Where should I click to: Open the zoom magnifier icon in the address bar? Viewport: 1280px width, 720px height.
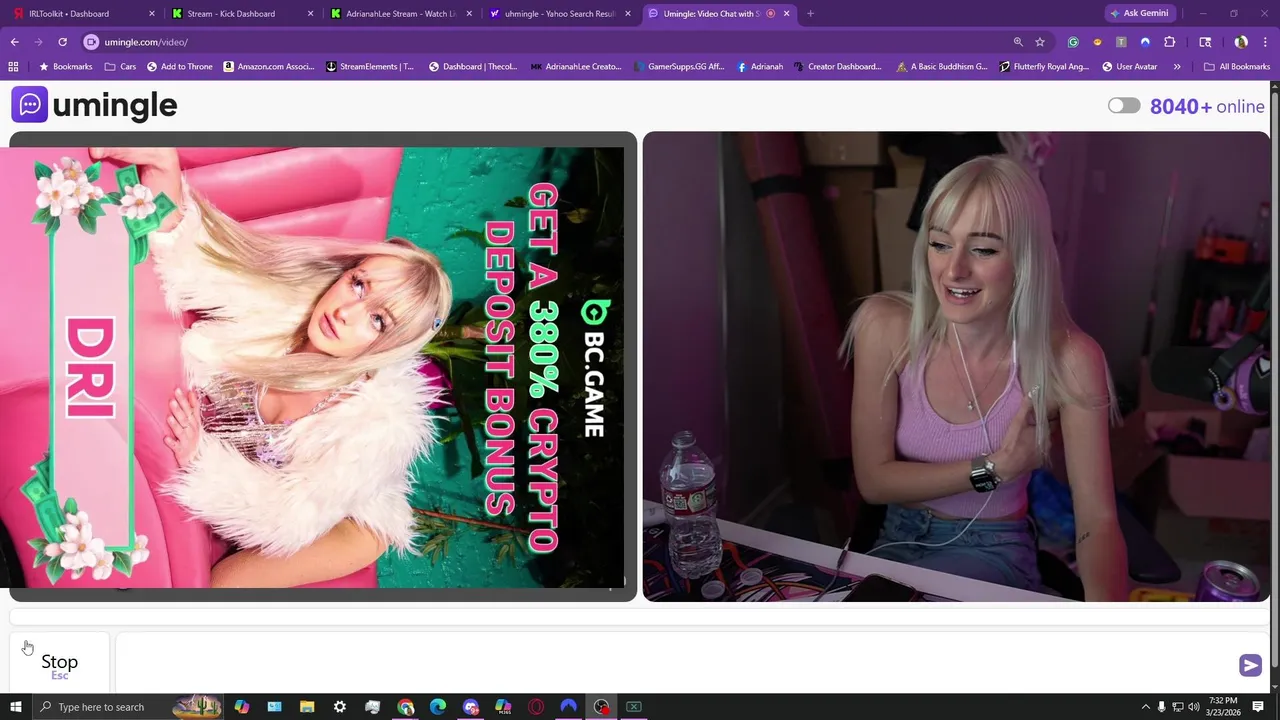pos(1018,42)
